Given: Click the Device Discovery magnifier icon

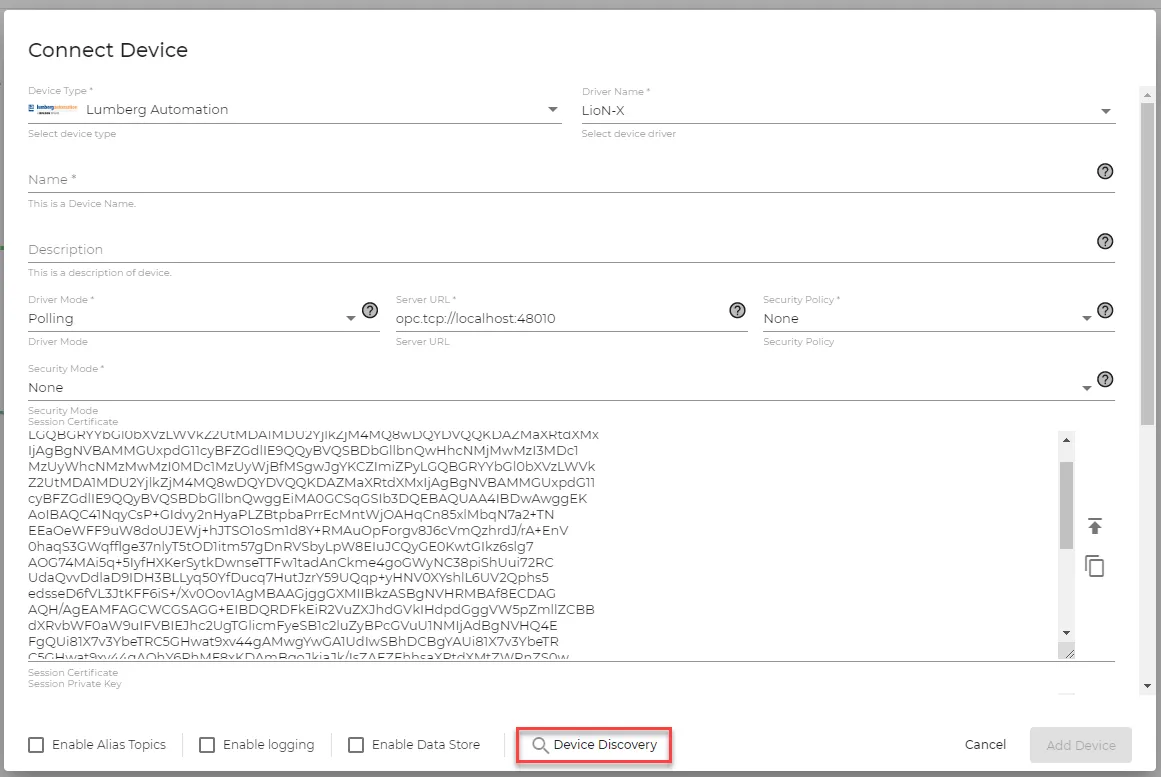Looking at the screenshot, I should [541, 745].
